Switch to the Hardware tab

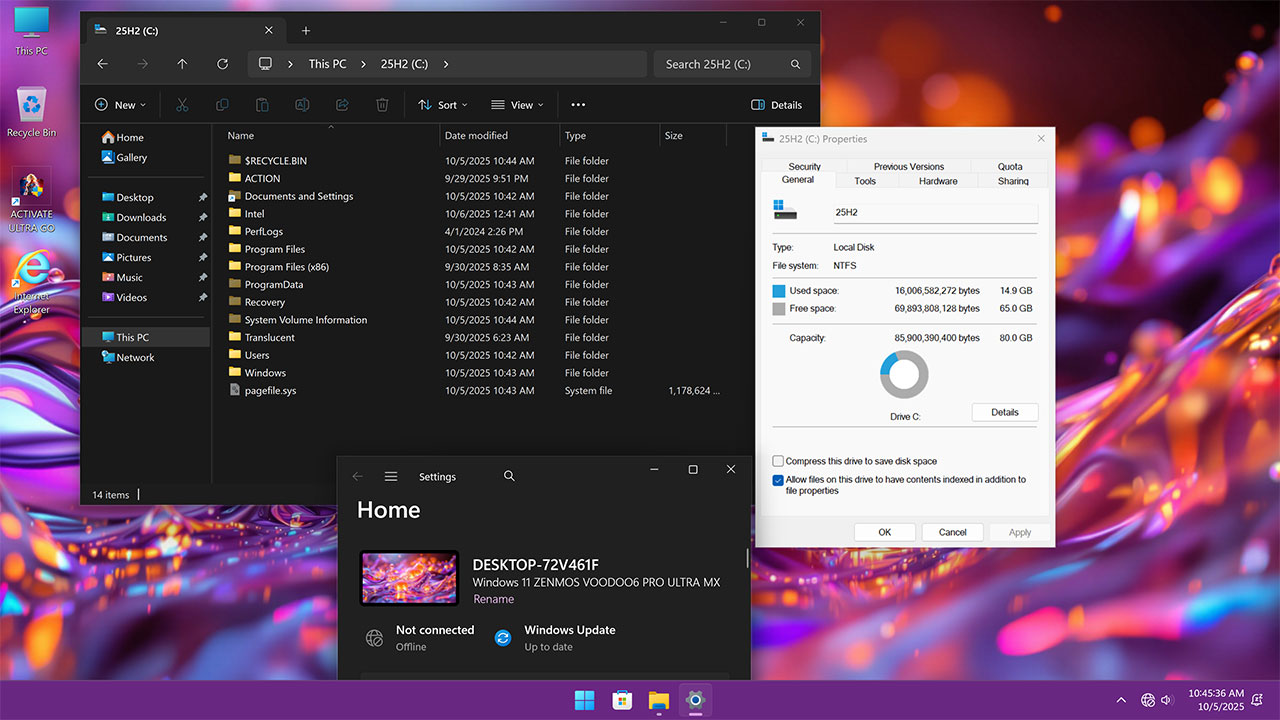point(938,181)
